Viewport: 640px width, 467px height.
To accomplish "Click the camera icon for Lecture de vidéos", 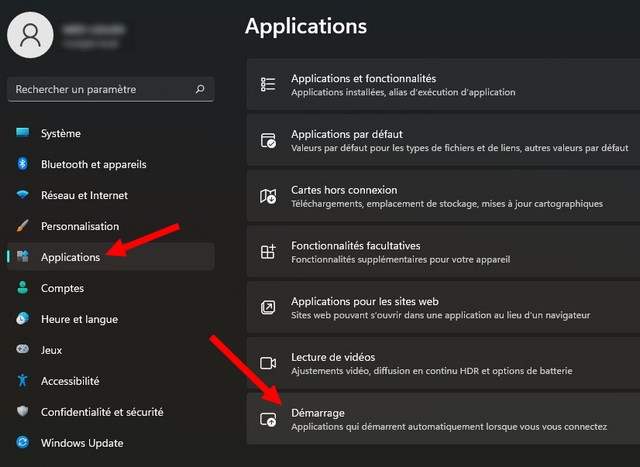I will 268,363.
